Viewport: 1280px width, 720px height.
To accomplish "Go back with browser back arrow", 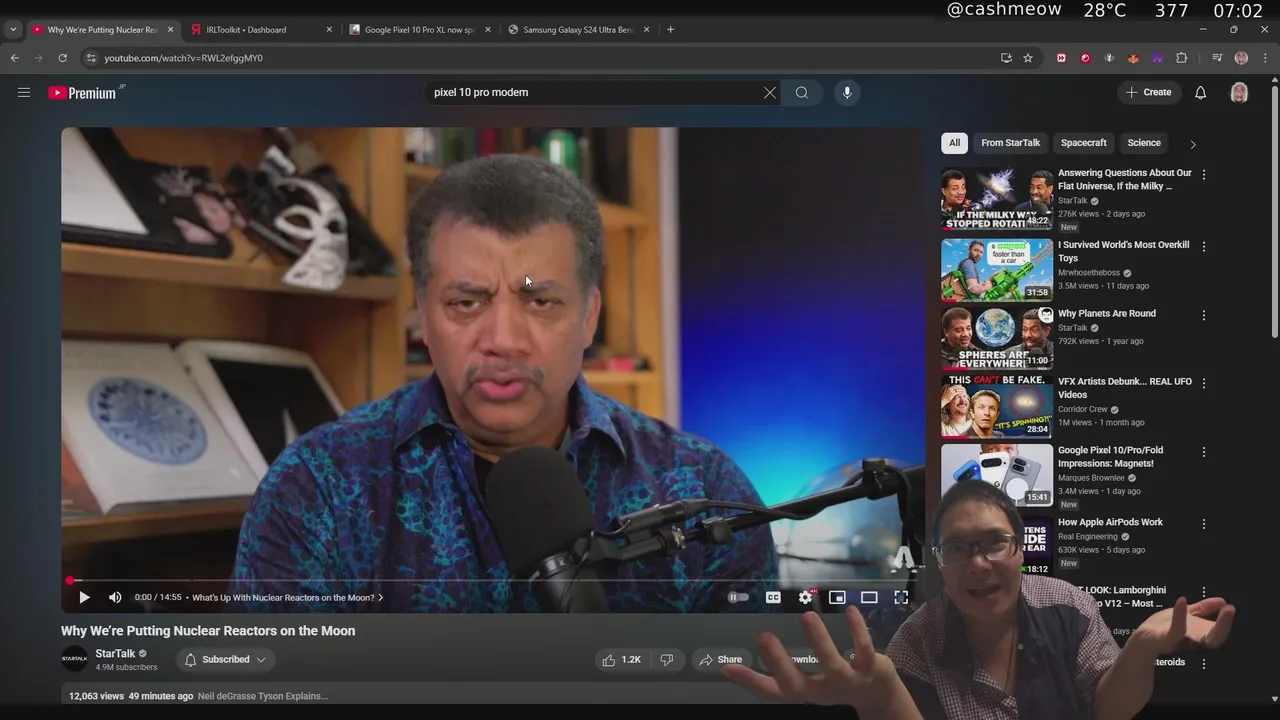I will click(14, 58).
